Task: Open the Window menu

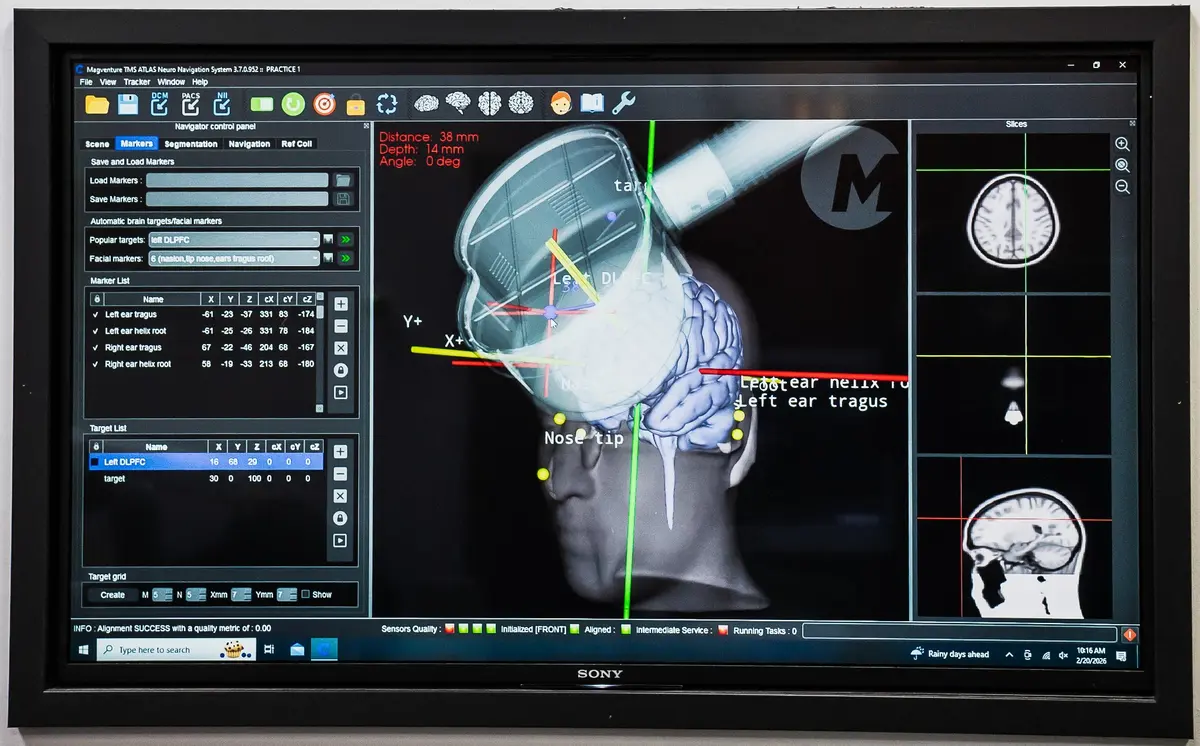Action: pyautogui.click(x=171, y=82)
